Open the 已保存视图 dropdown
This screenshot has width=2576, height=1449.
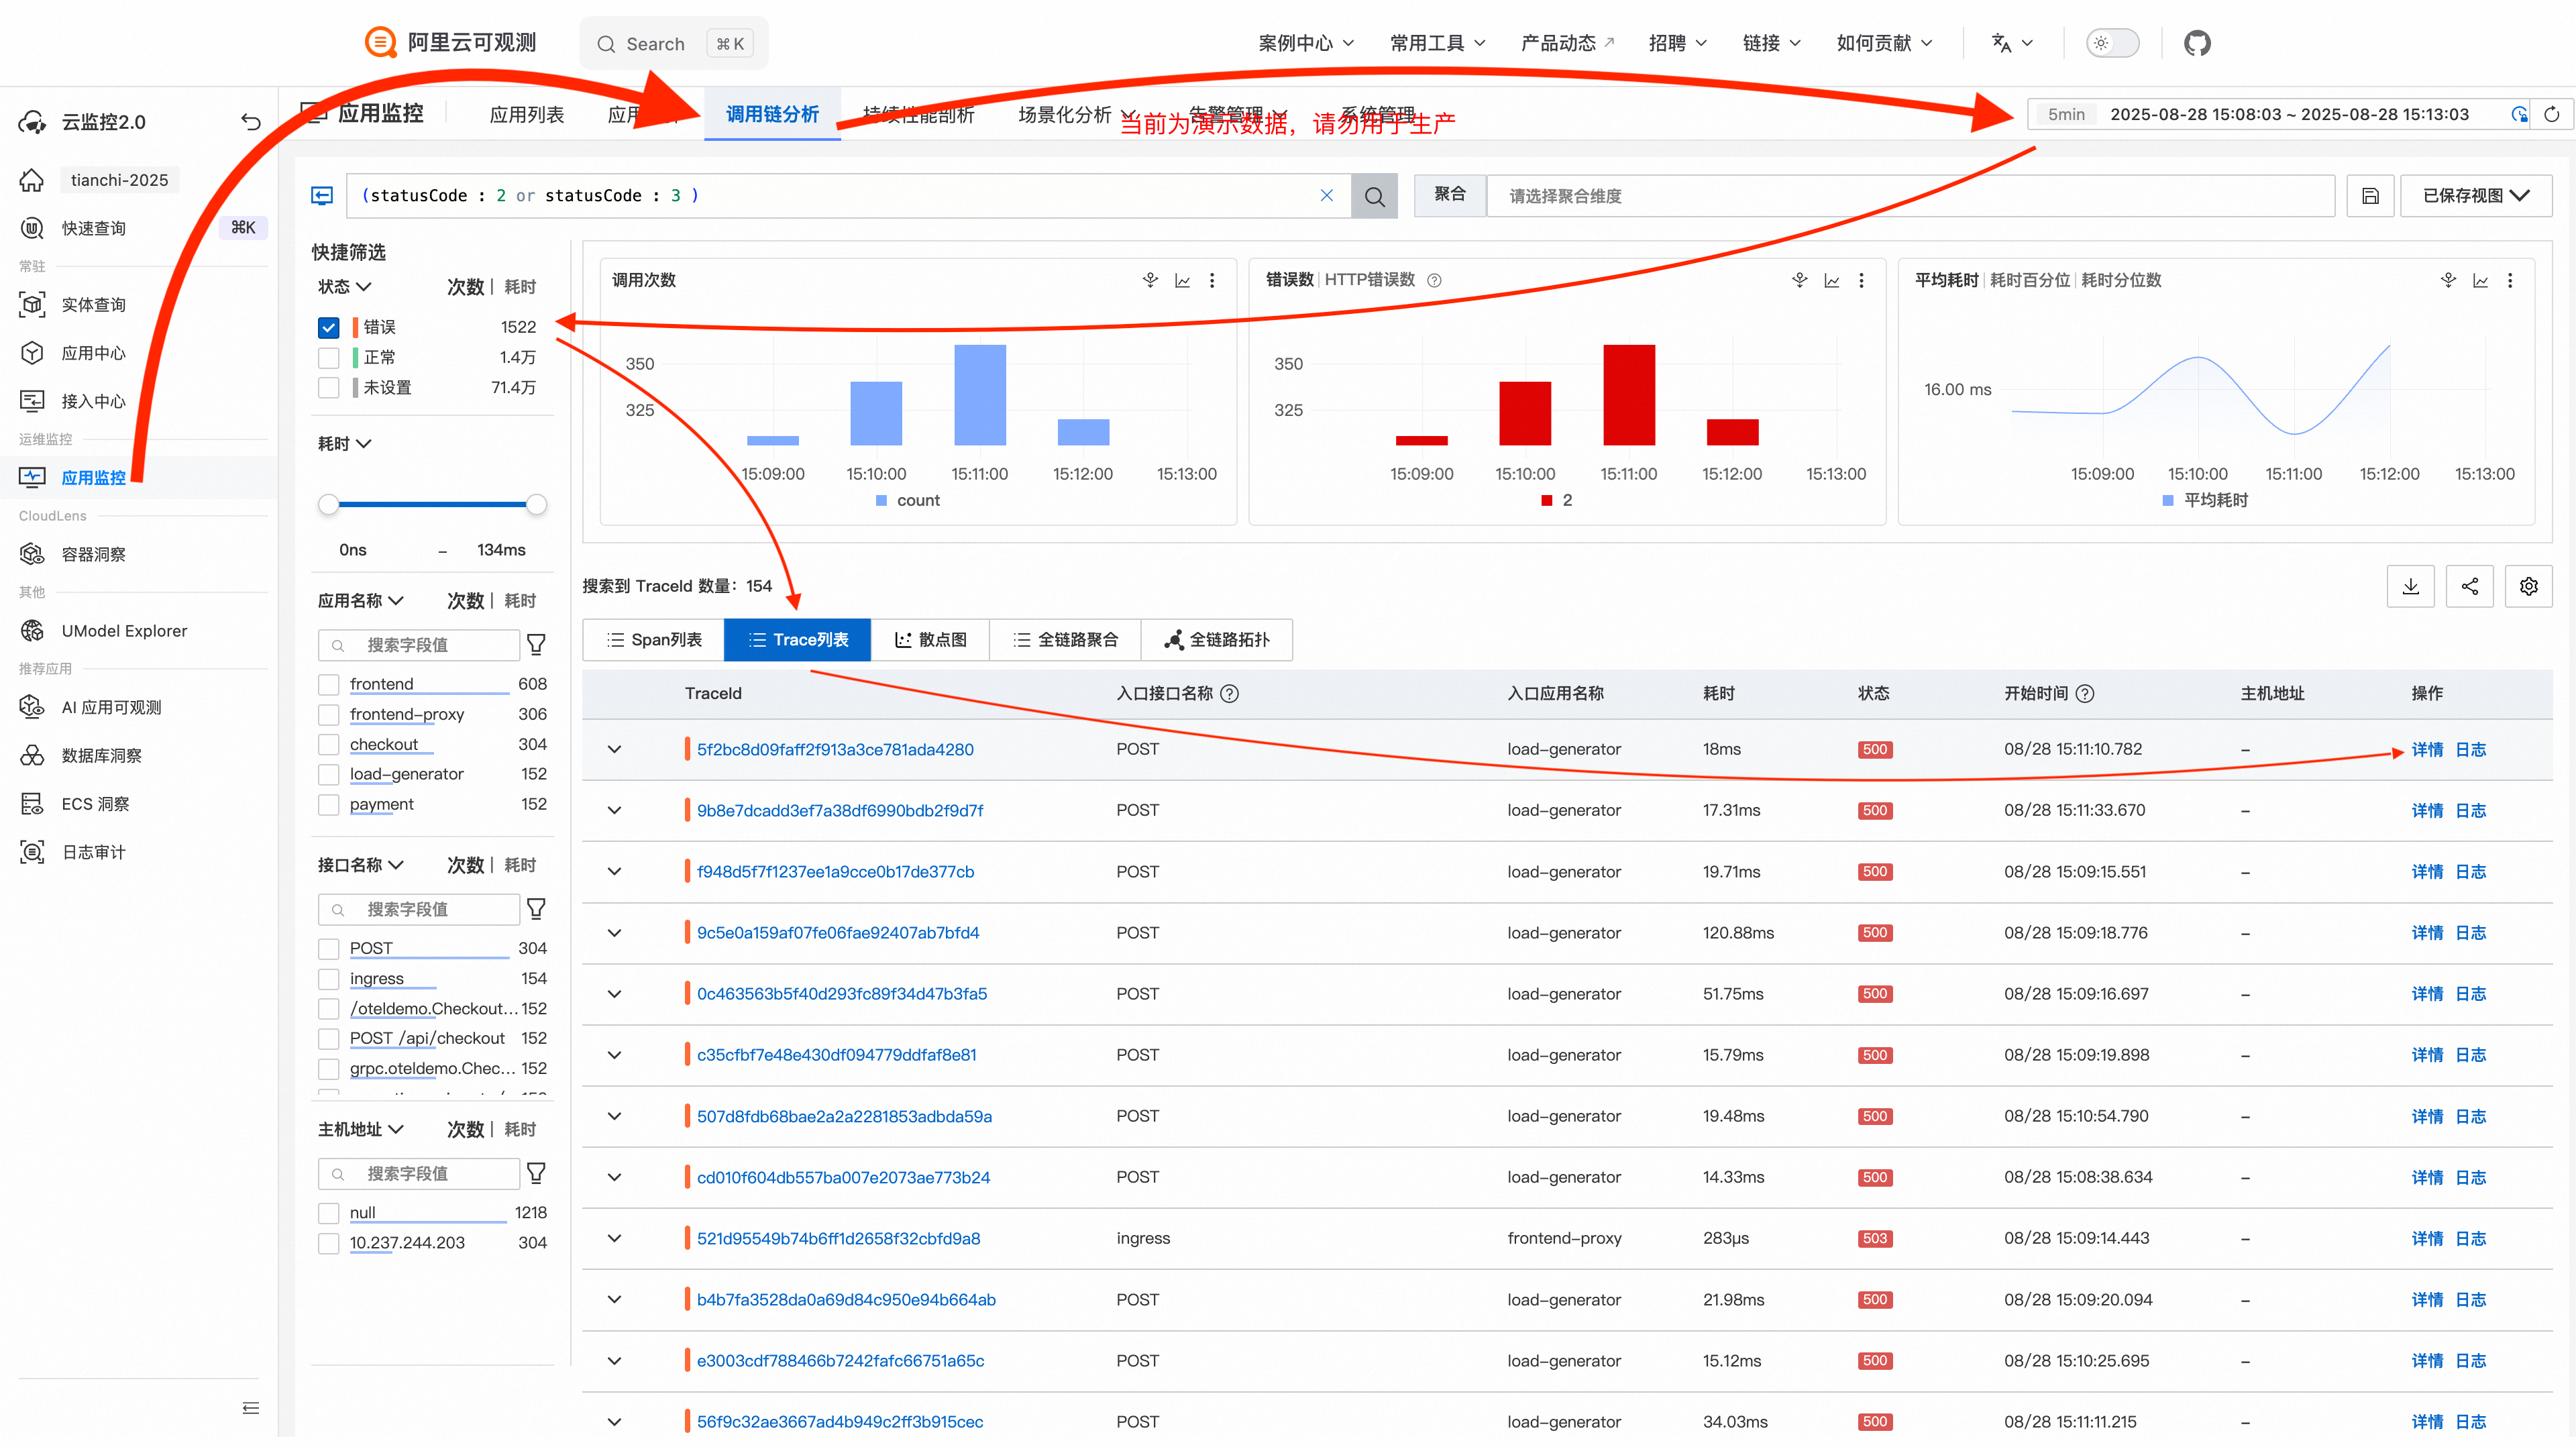click(2476, 196)
